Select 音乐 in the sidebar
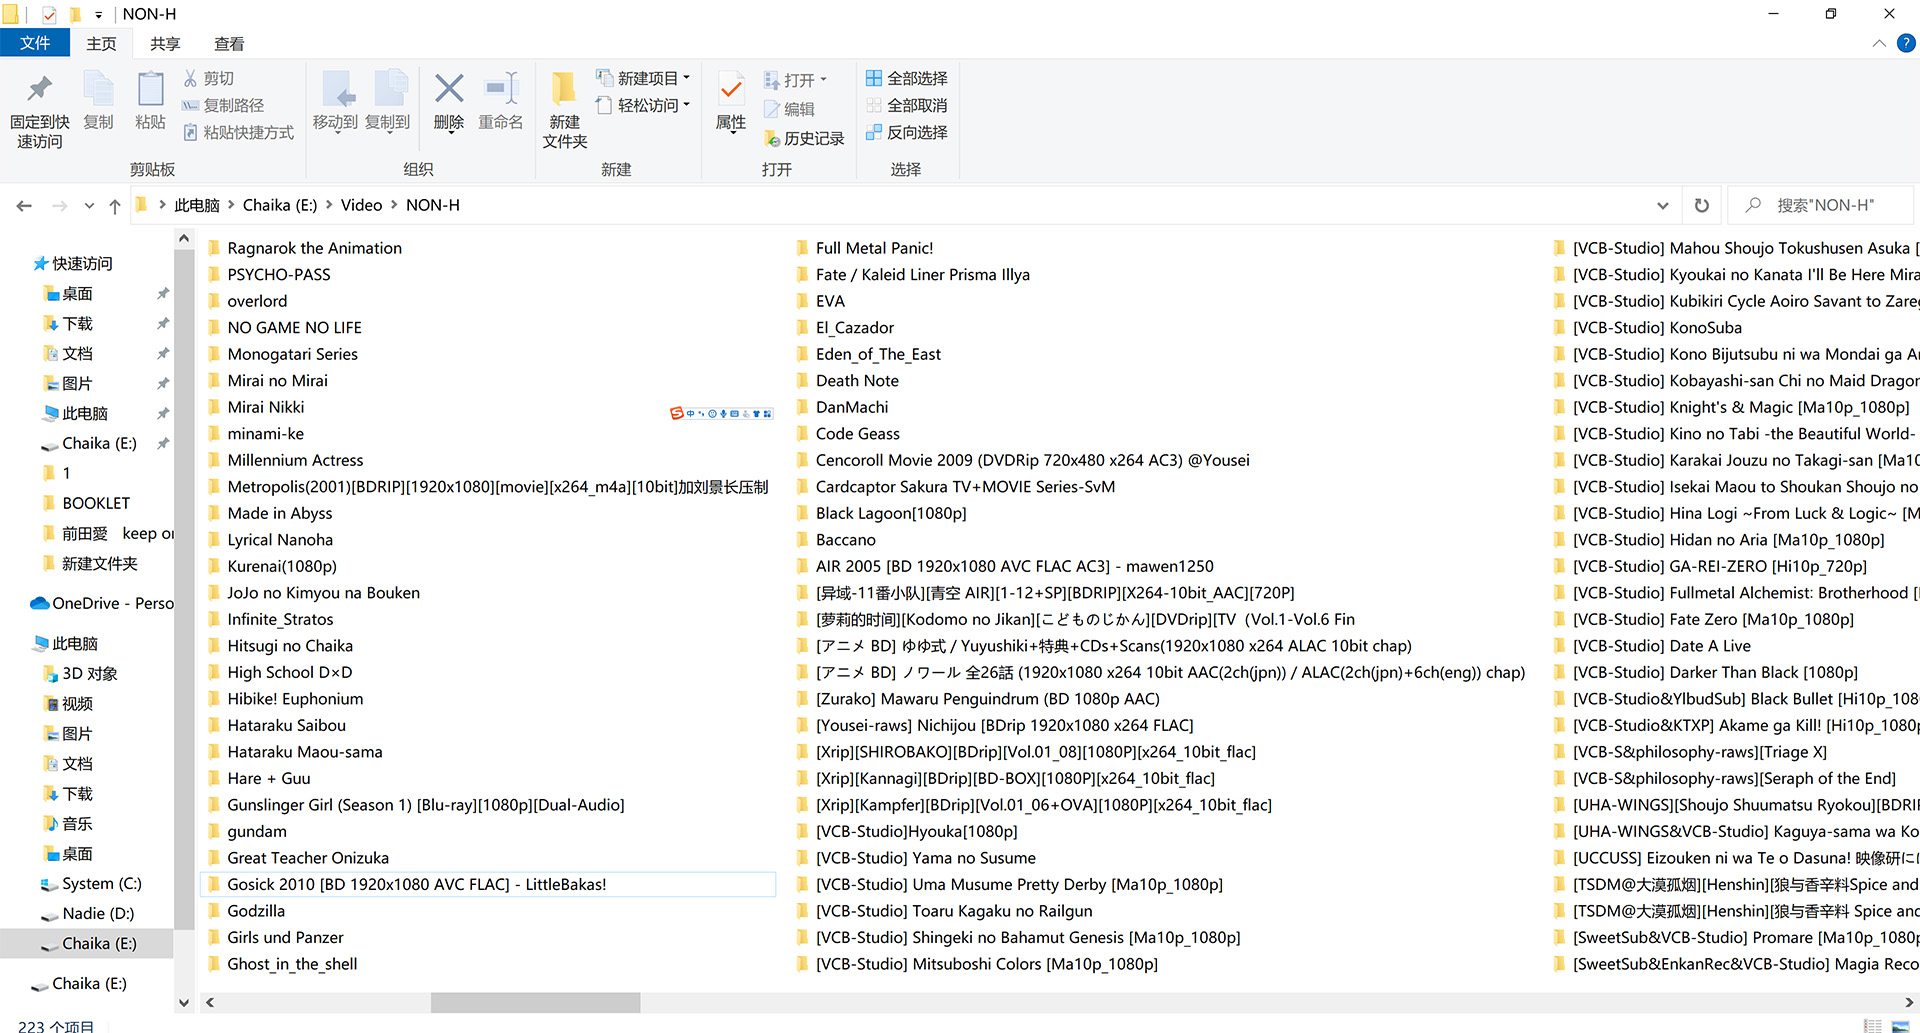Viewport: 1920px width, 1033px height. pyautogui.click(x=77, y=824)
